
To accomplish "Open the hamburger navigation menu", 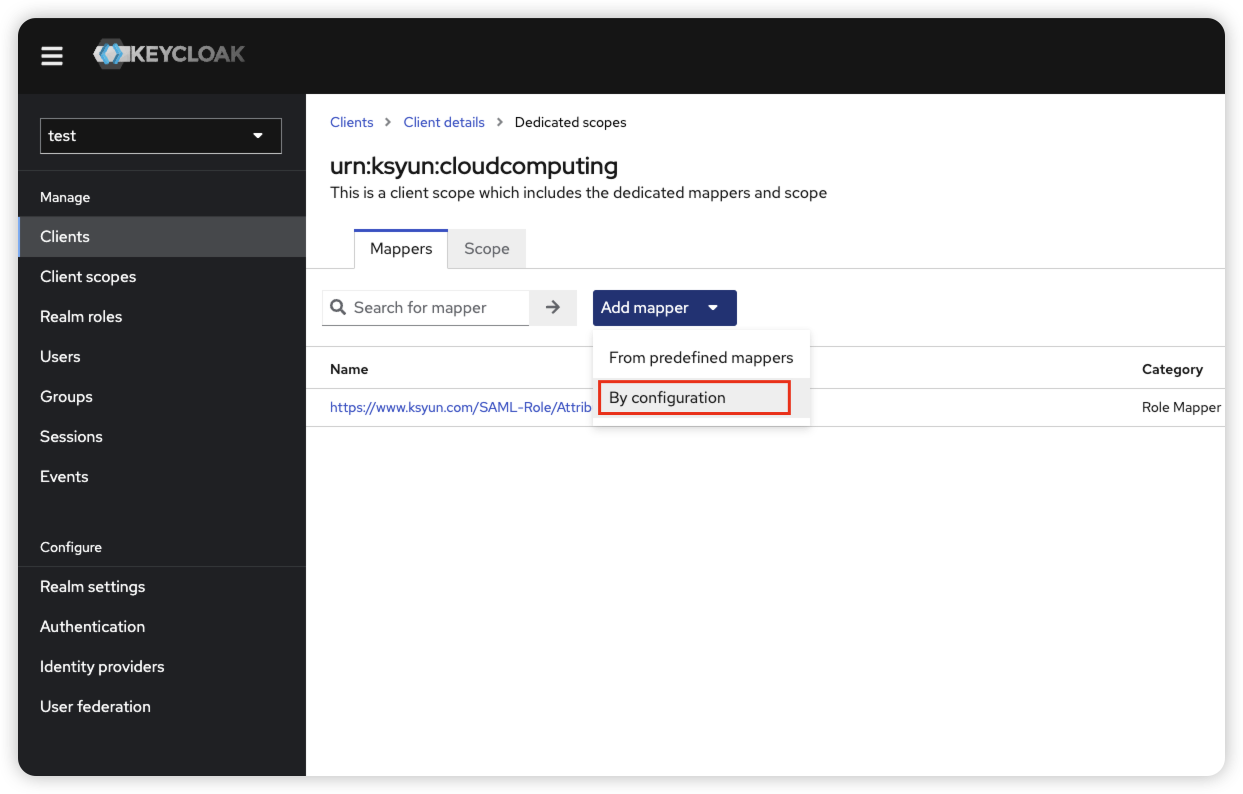I will 52,56.
